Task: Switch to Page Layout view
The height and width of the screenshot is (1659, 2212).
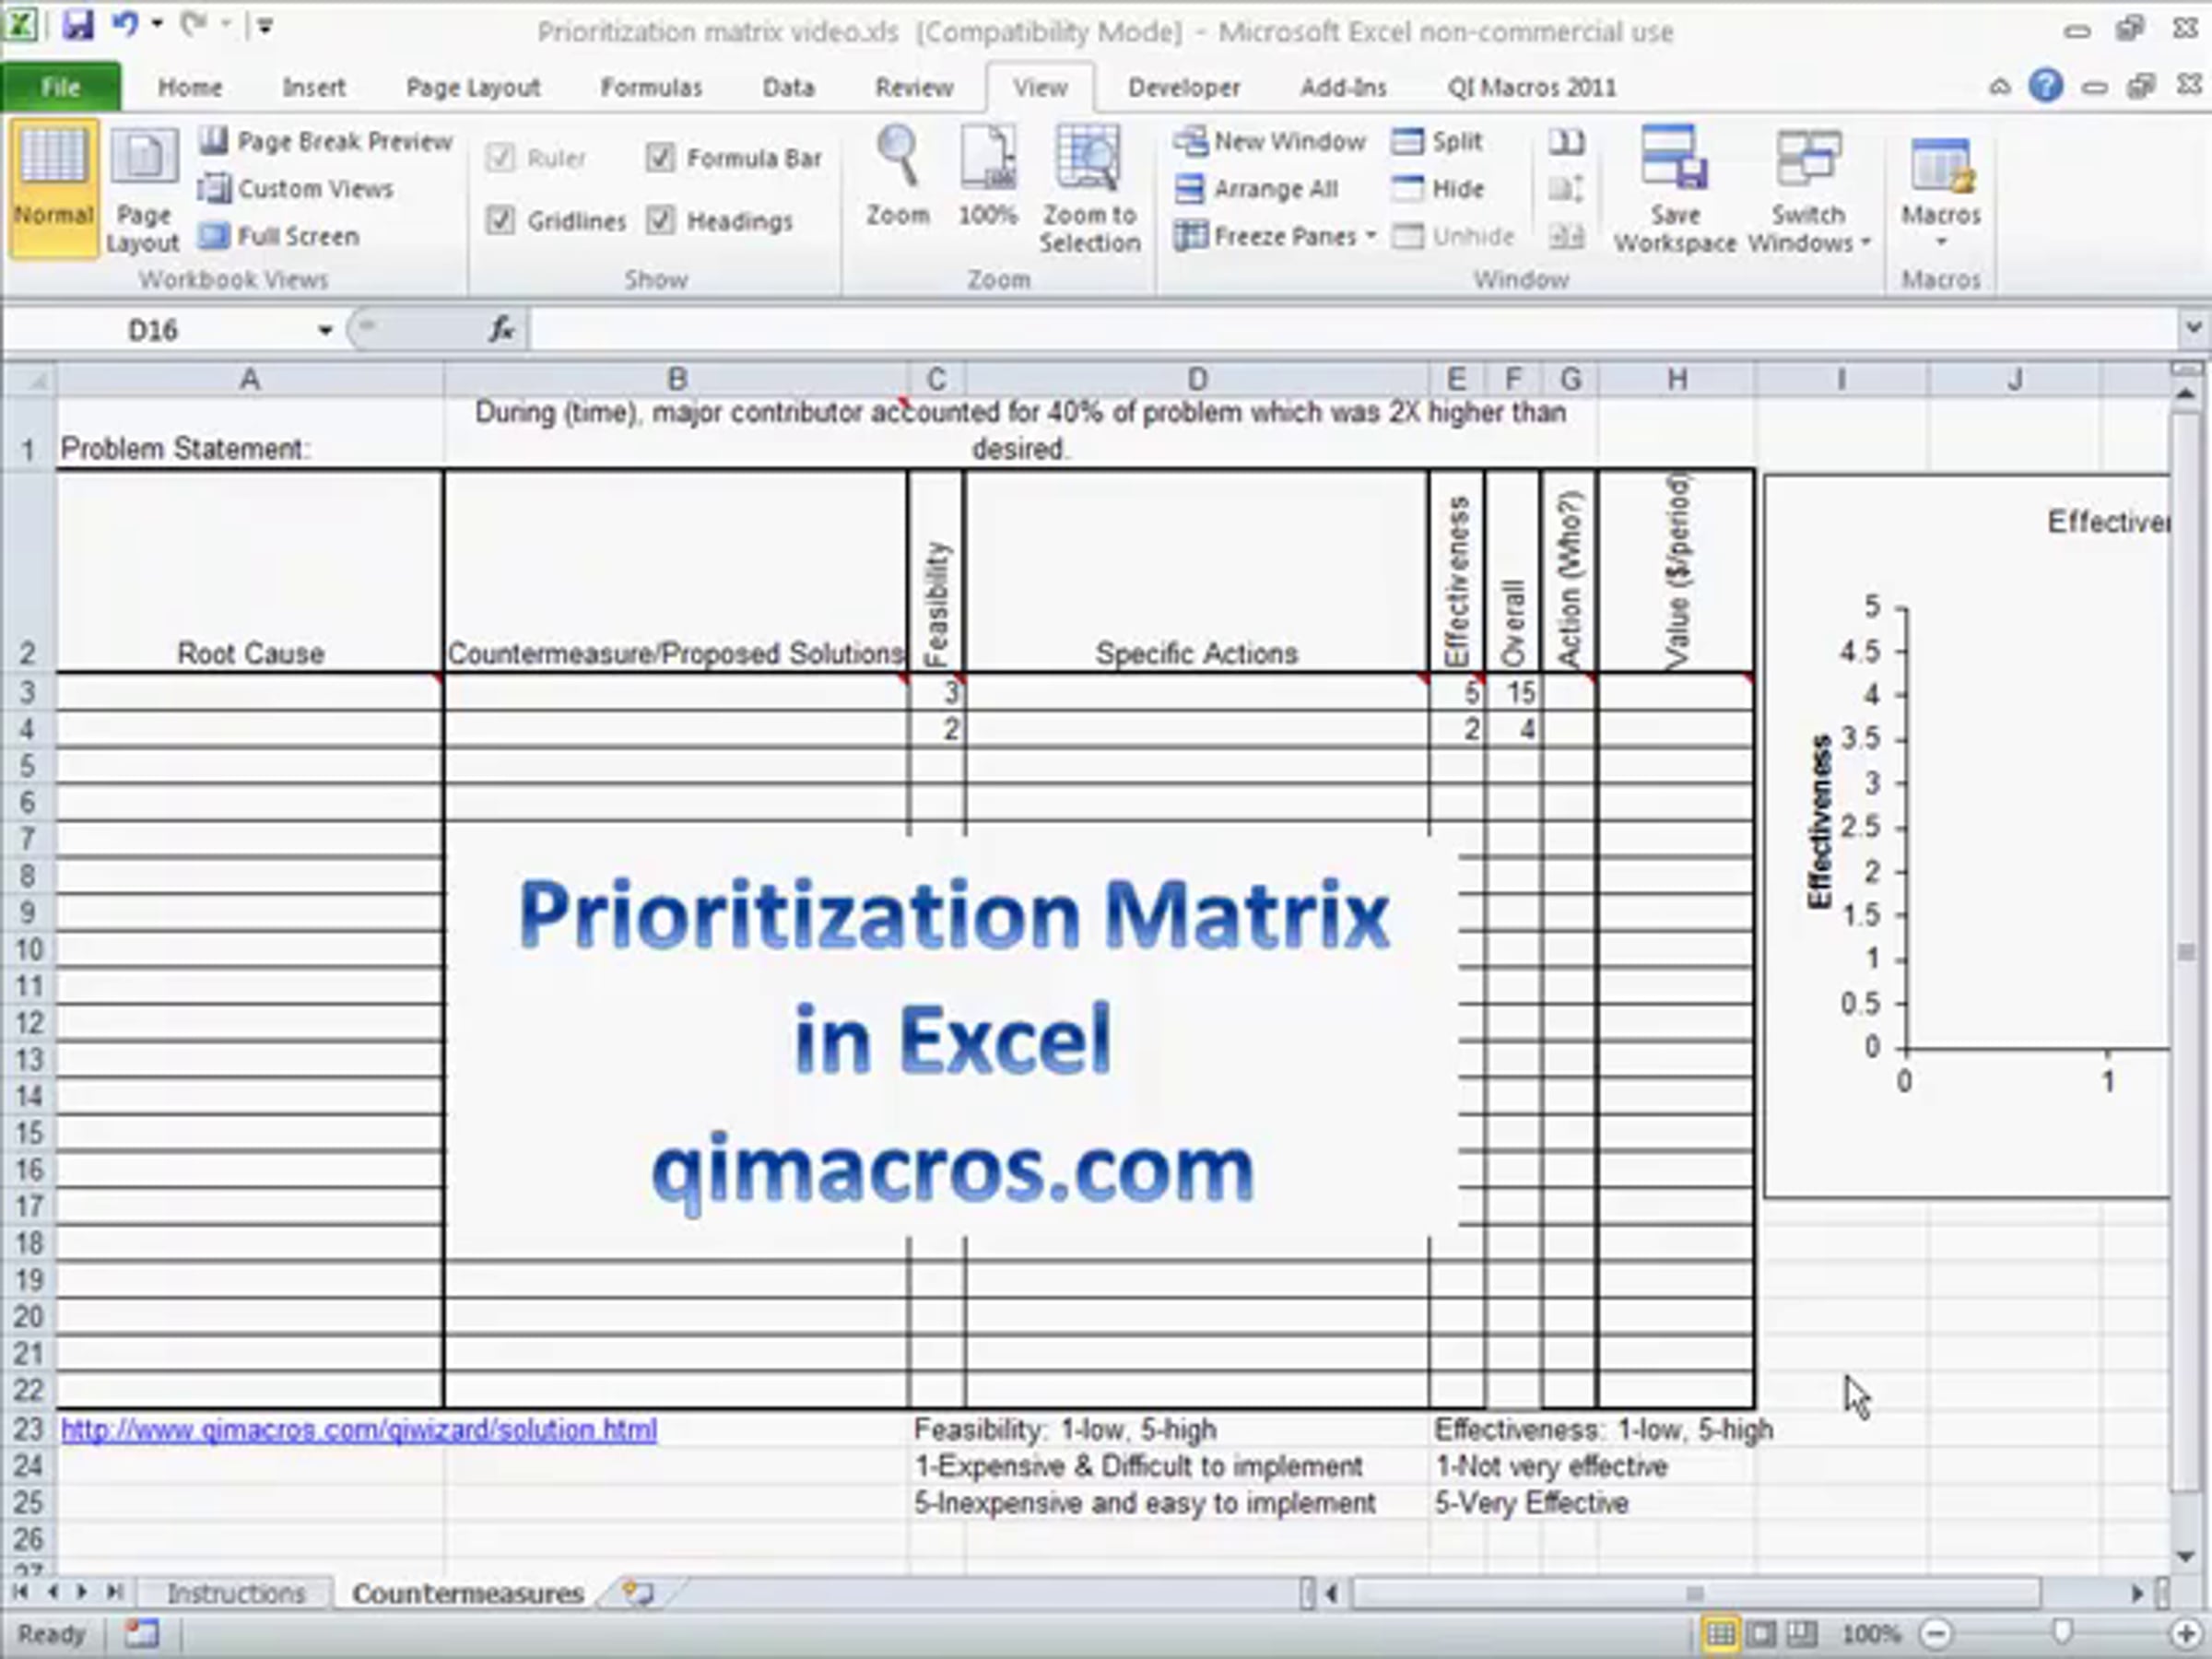Action: pos(143,188)
